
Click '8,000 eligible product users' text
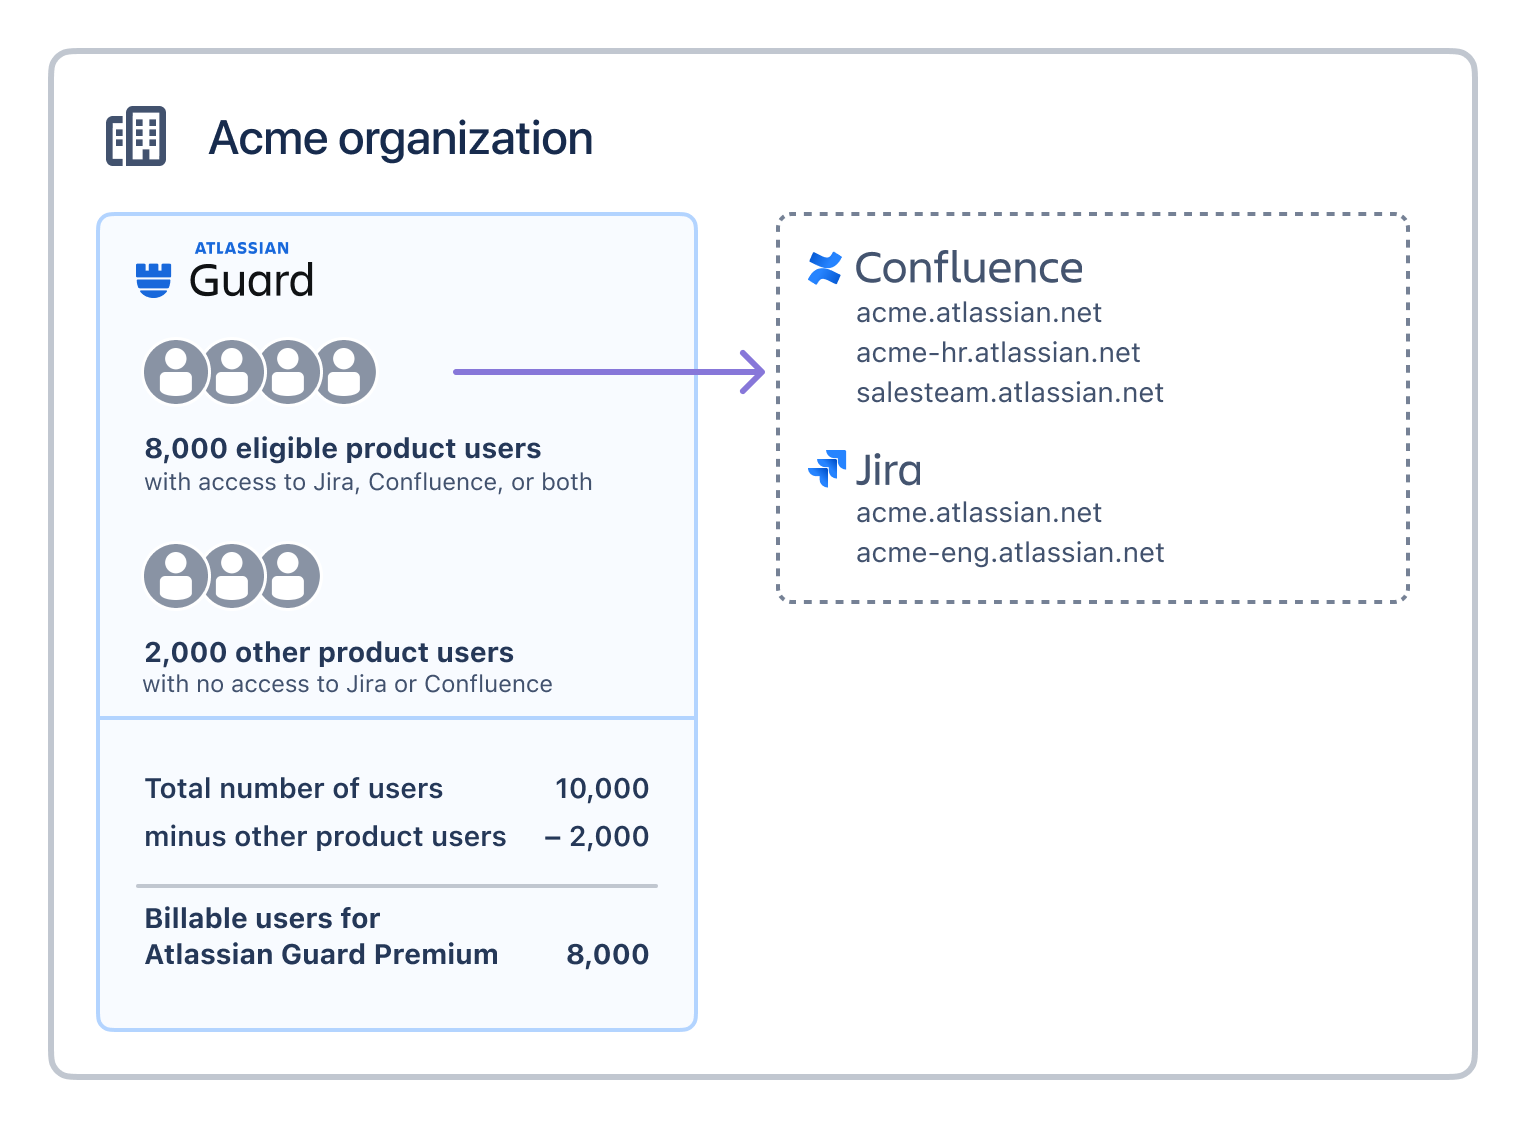pos(343,448)
